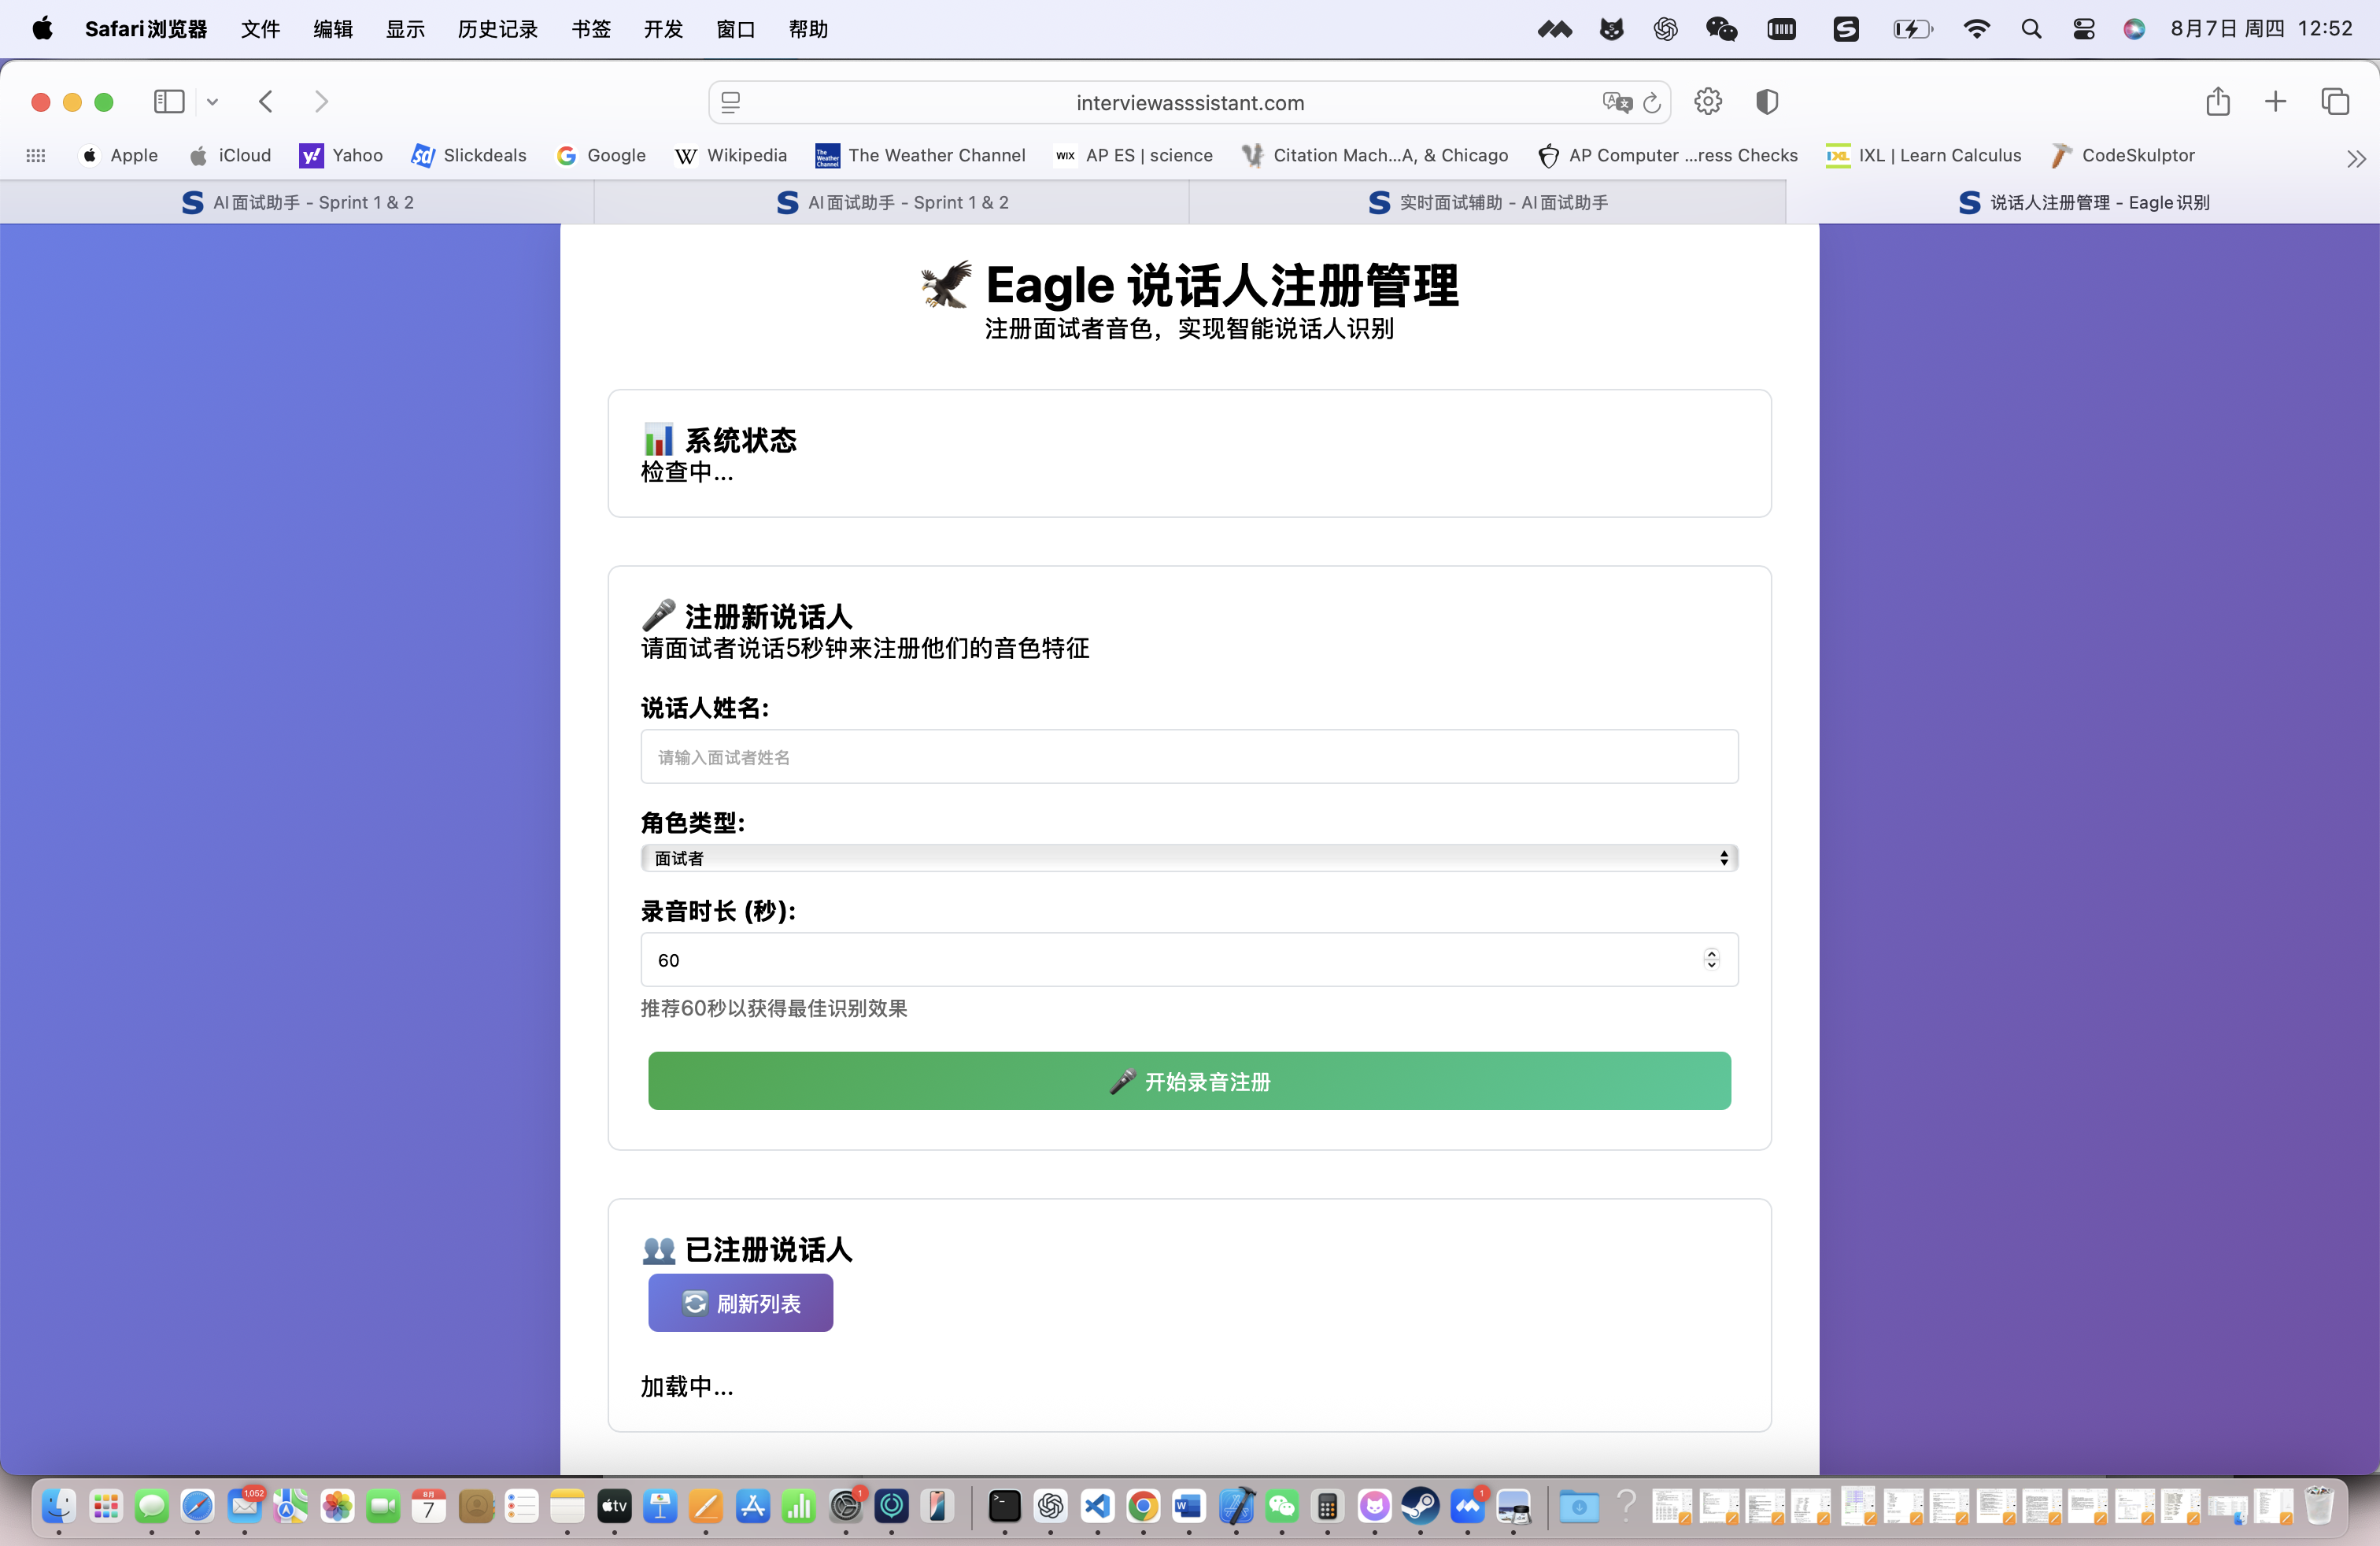Expand hidden bookmarks with double chevron
The width and height of the screenshot is (2380, 1546).
point(2356,158)
